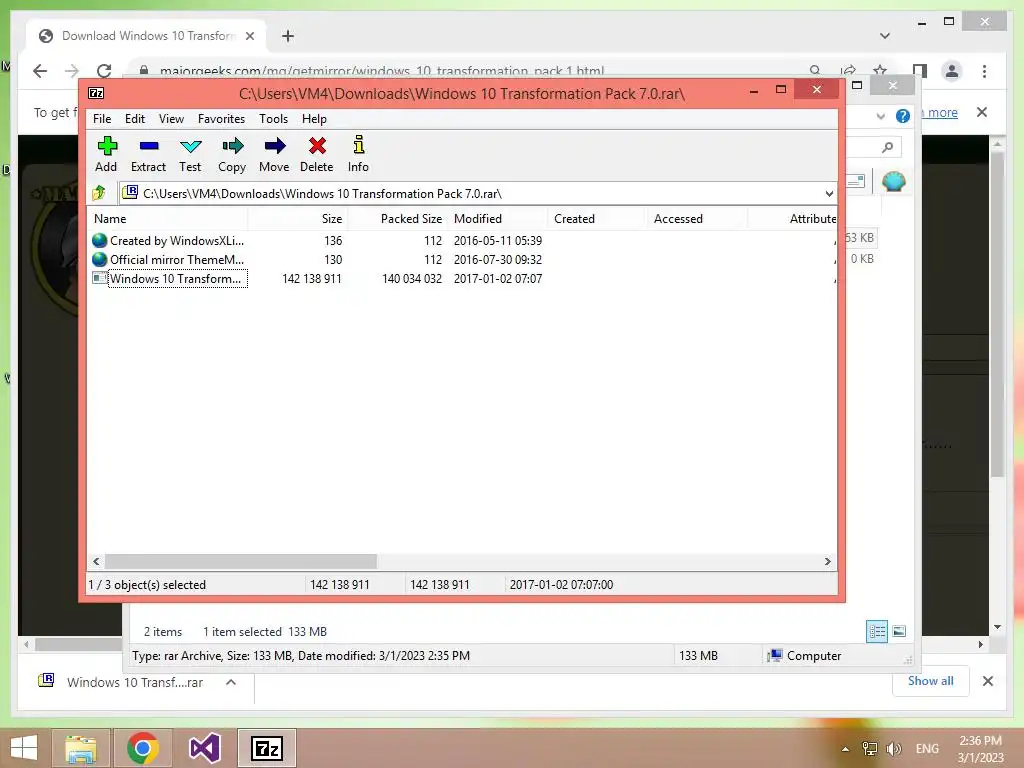Open Chrome from taskbar
Image resolution: width=1024 pixels, height=768 pixels.
[x=143, y=748]
